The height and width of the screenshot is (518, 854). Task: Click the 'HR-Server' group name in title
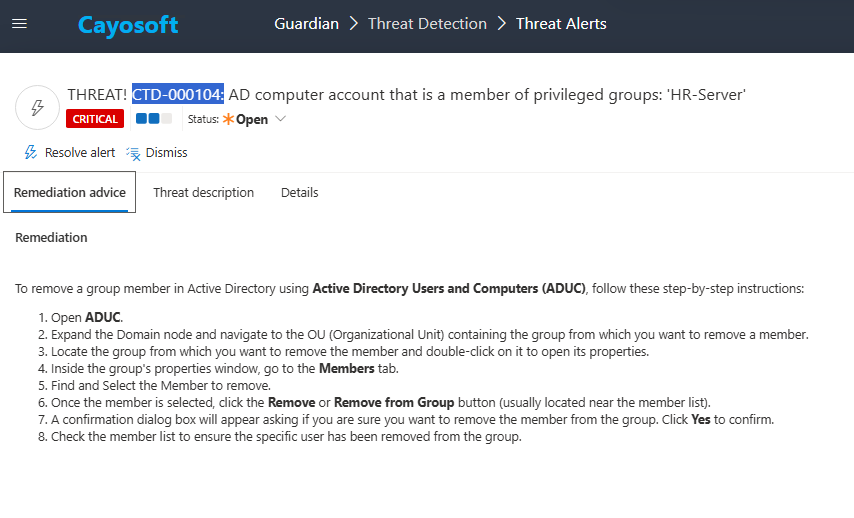(706, 94)
